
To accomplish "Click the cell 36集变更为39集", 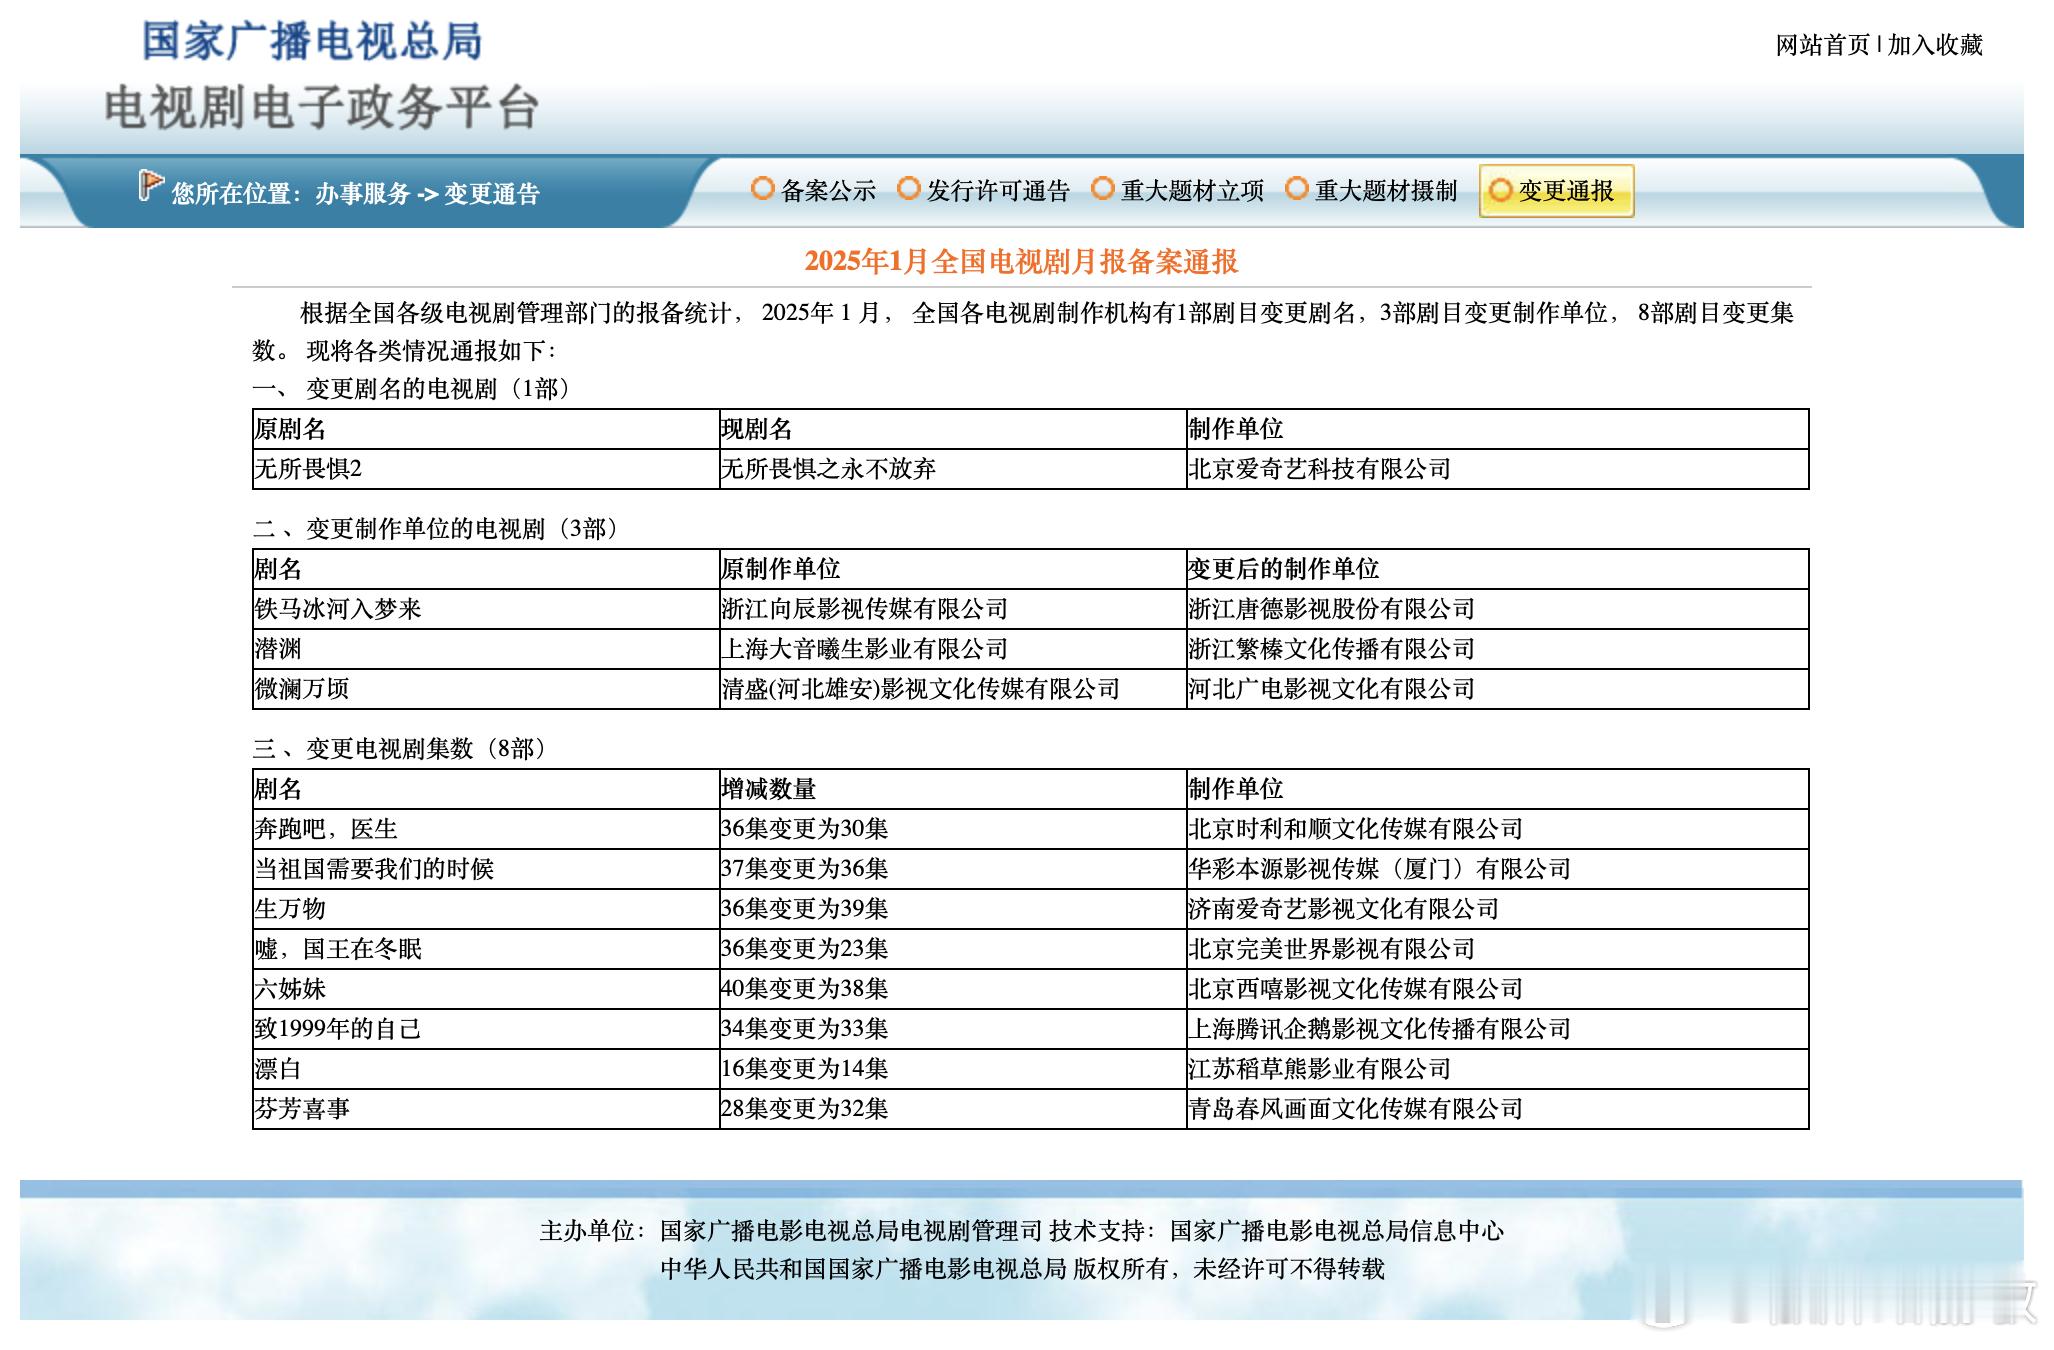I will coord(952,909).
